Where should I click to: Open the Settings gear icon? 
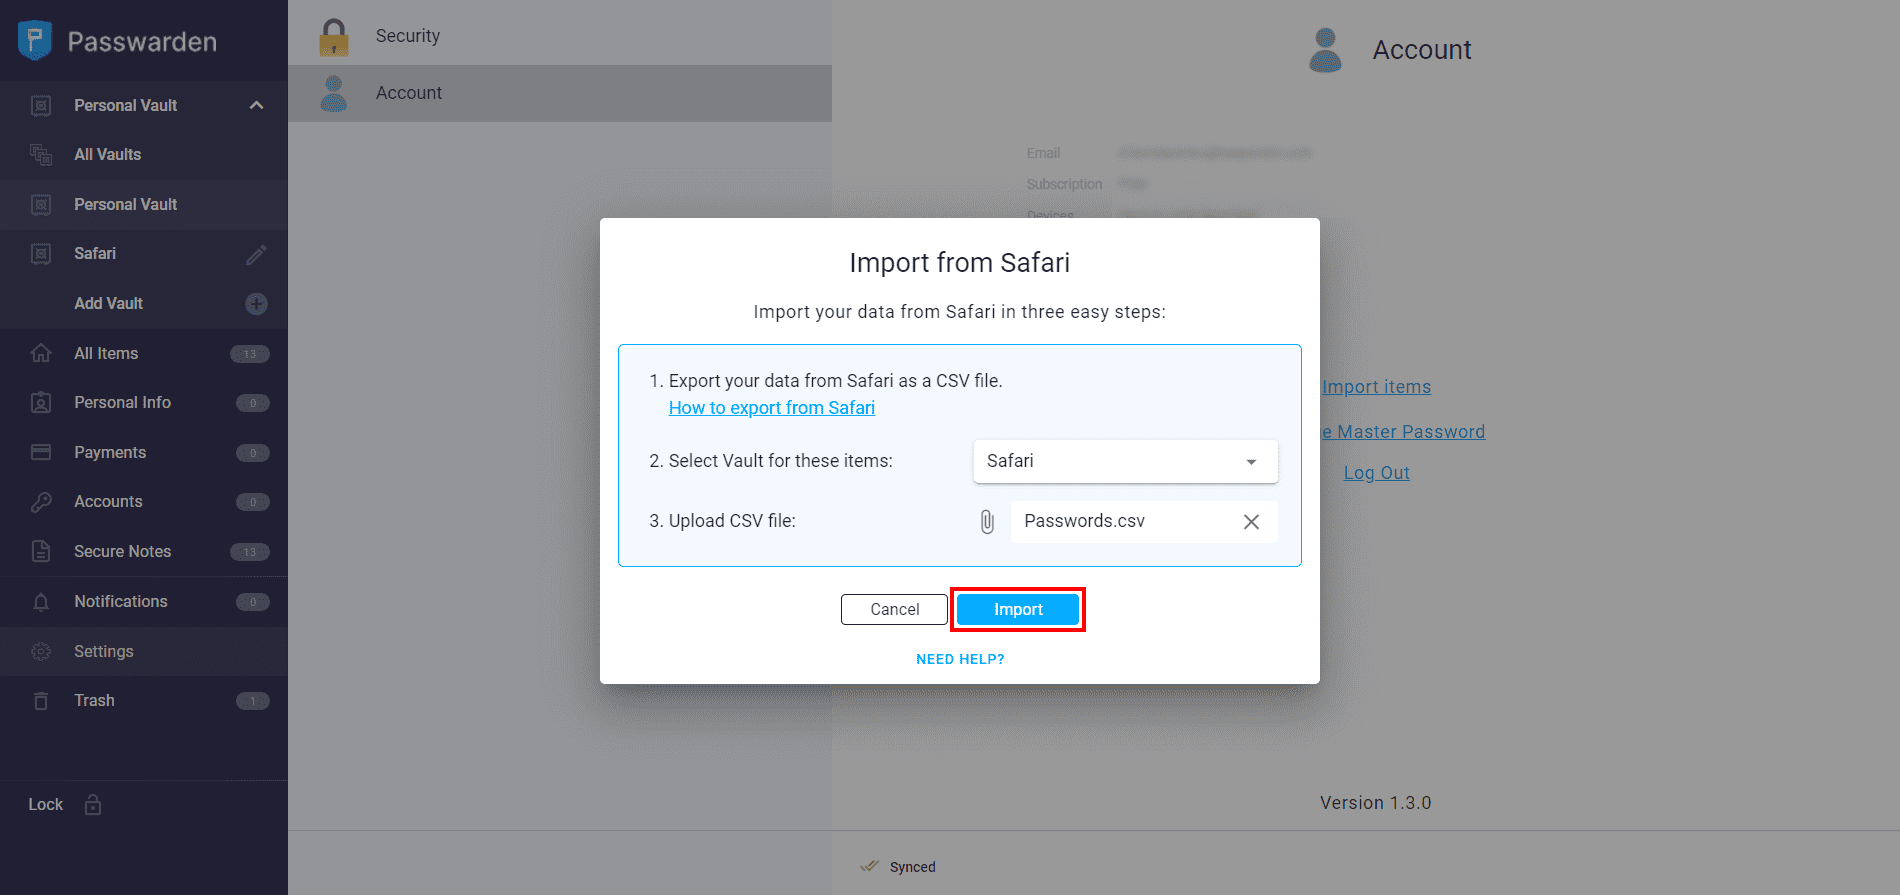coord(41,651)
